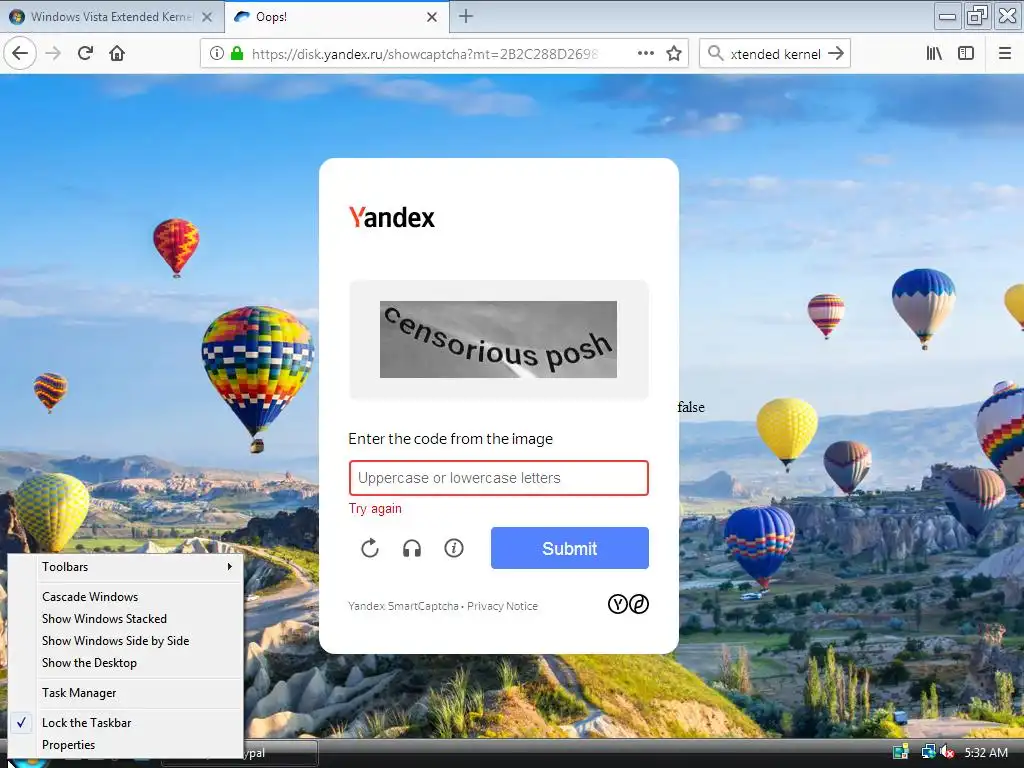Select Show the Desktop
1024x768 pixels.
point(125,663)
